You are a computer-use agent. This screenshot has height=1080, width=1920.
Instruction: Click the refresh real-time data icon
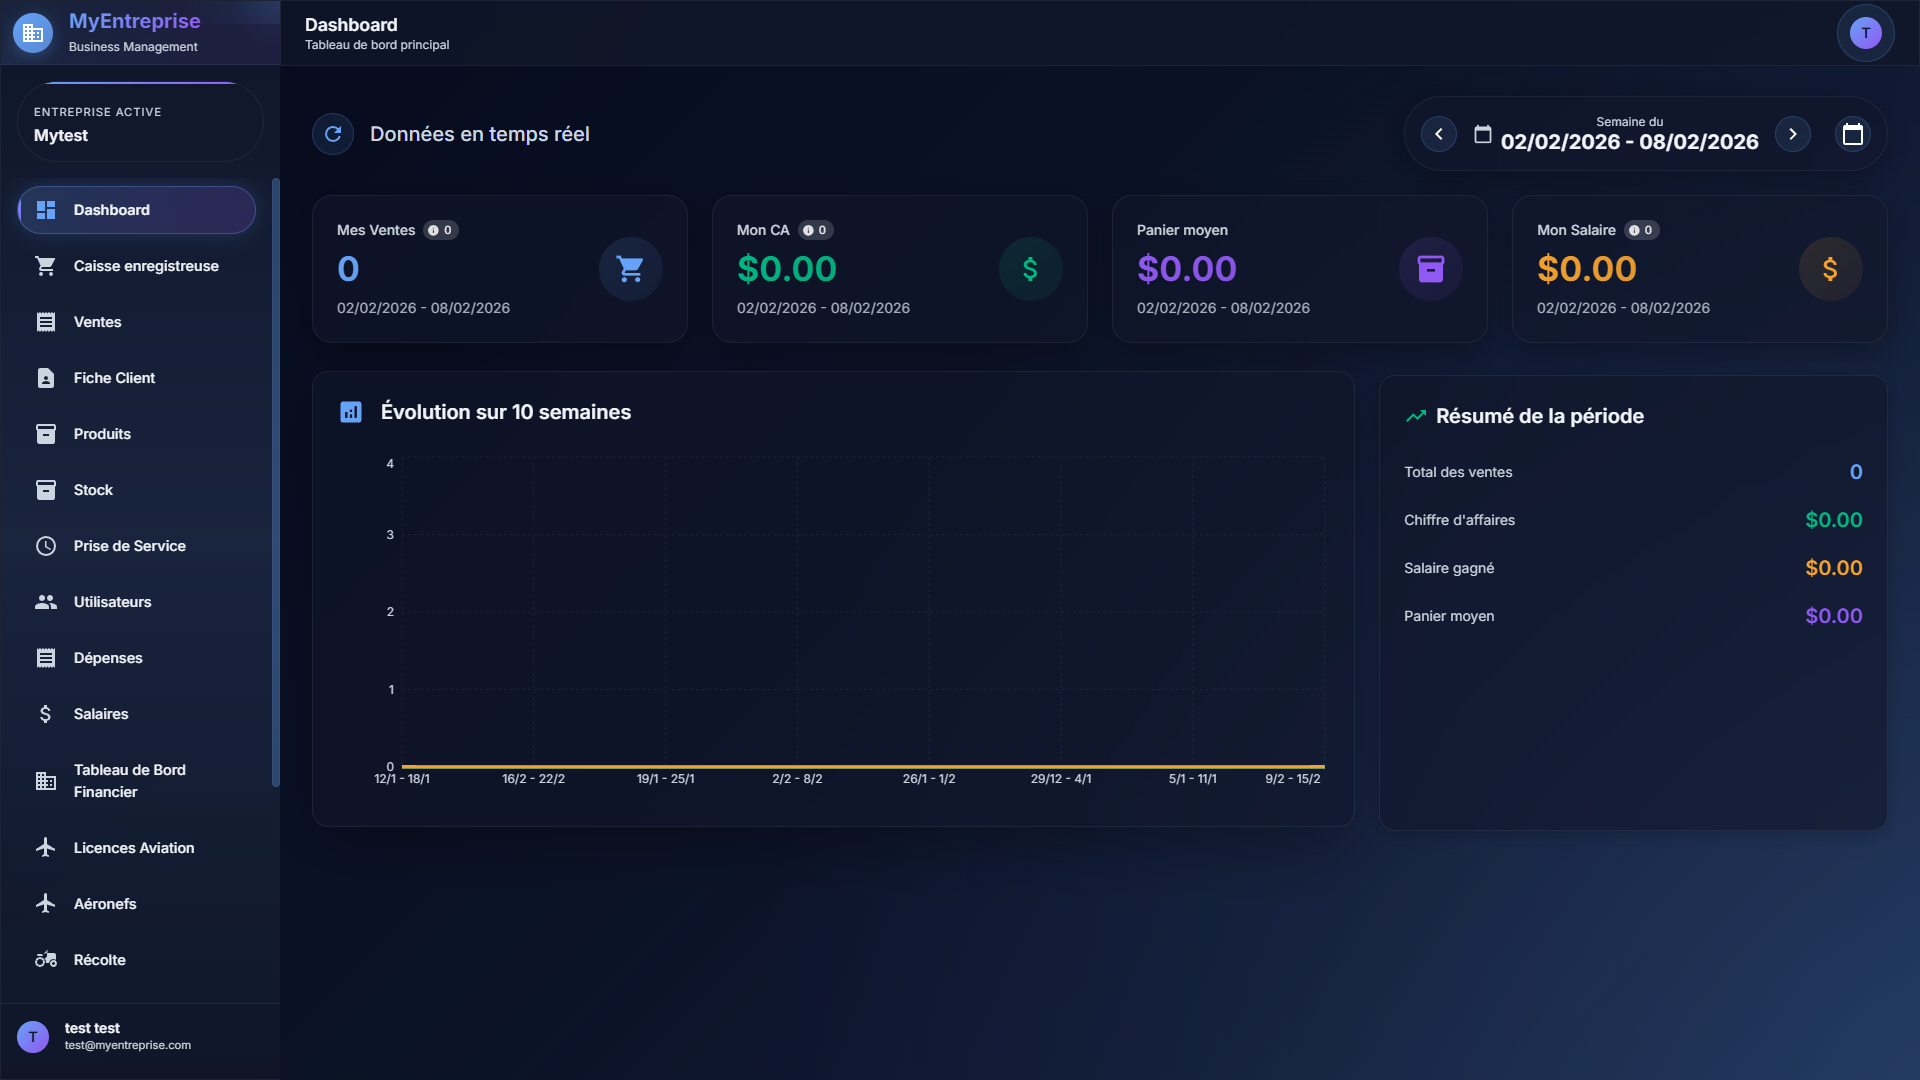[x=333, y=134]
